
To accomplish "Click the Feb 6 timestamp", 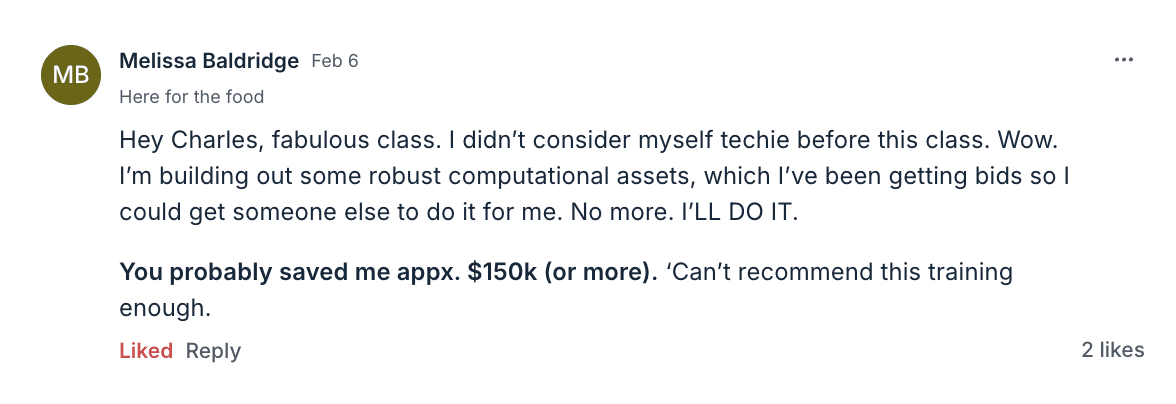I will point(335,61).
